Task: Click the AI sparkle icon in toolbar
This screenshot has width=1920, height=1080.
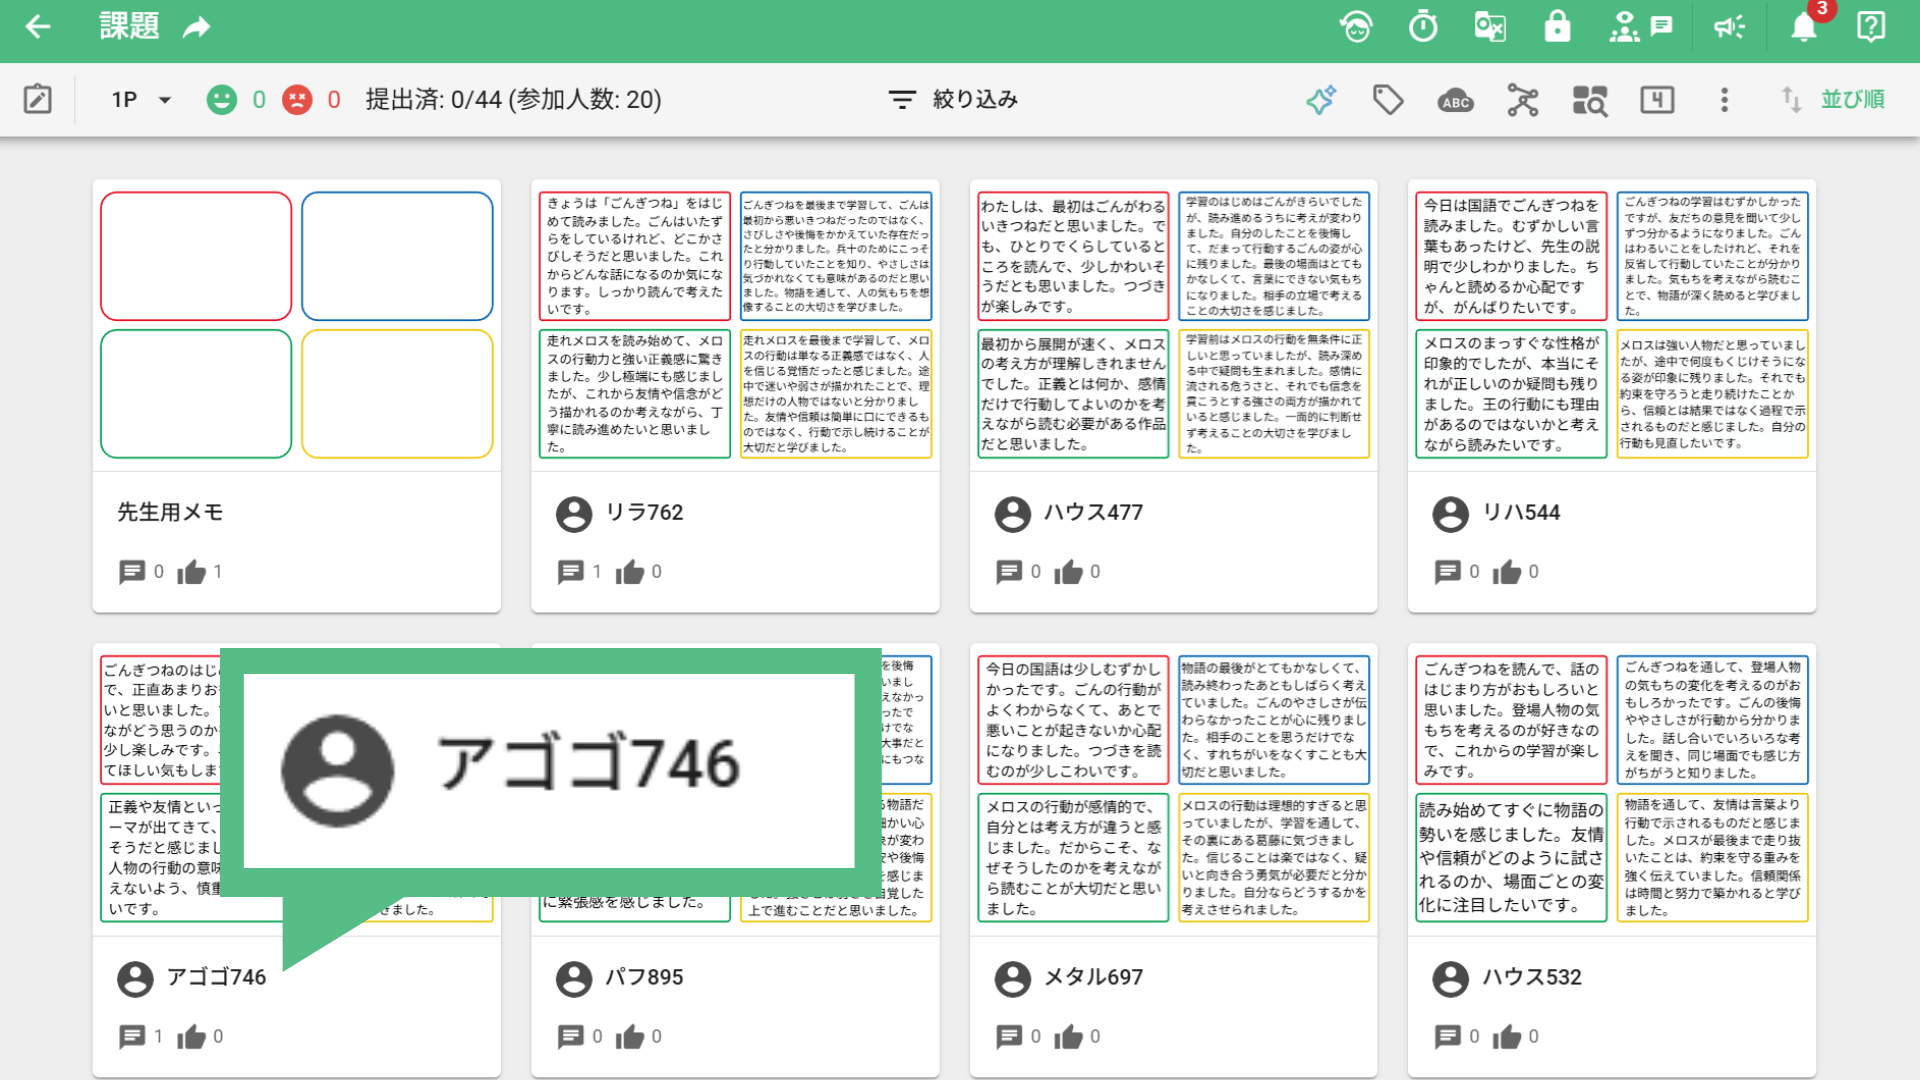Action: pos(1321,100)
